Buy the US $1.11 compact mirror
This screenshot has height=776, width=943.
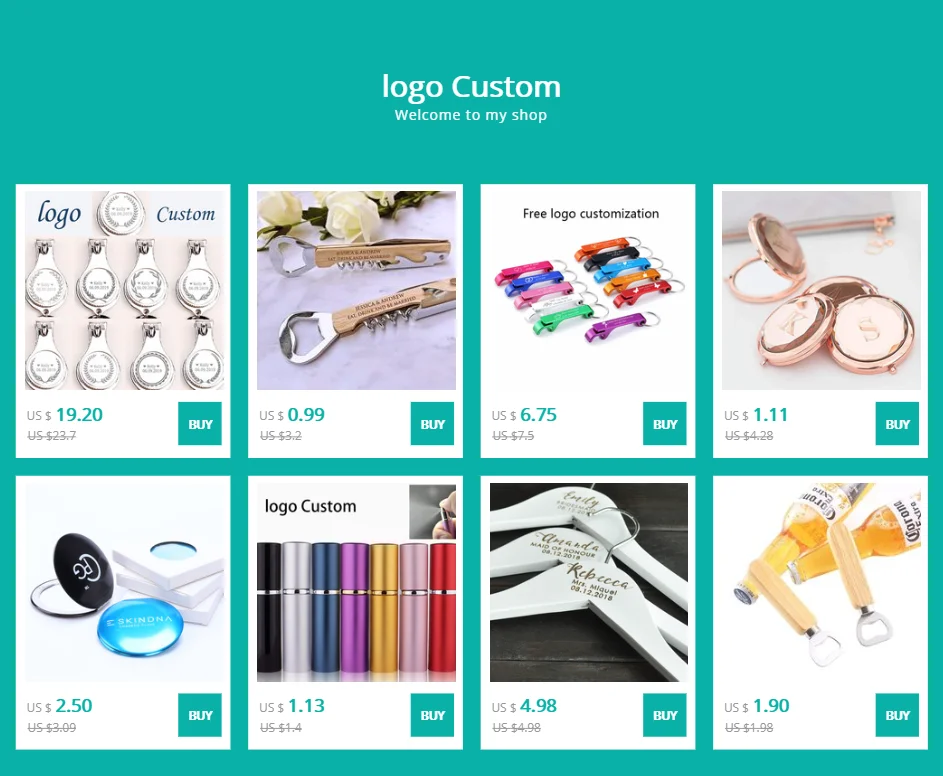pyautogui.click(x=897, y=423)
